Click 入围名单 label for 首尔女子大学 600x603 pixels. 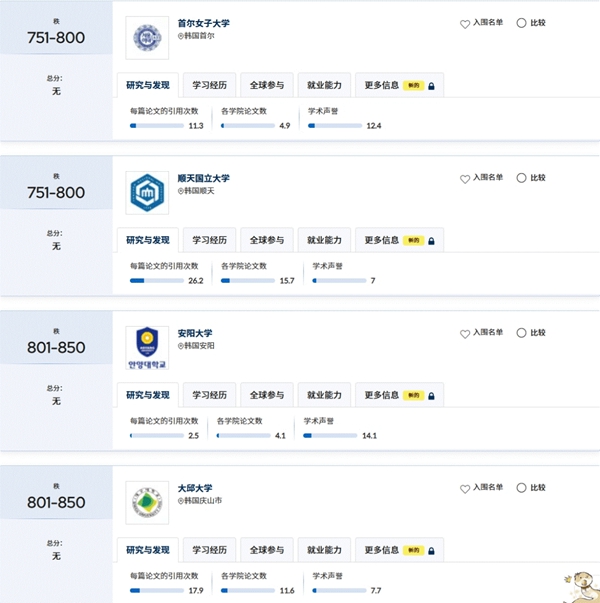[x=488, y=23]
